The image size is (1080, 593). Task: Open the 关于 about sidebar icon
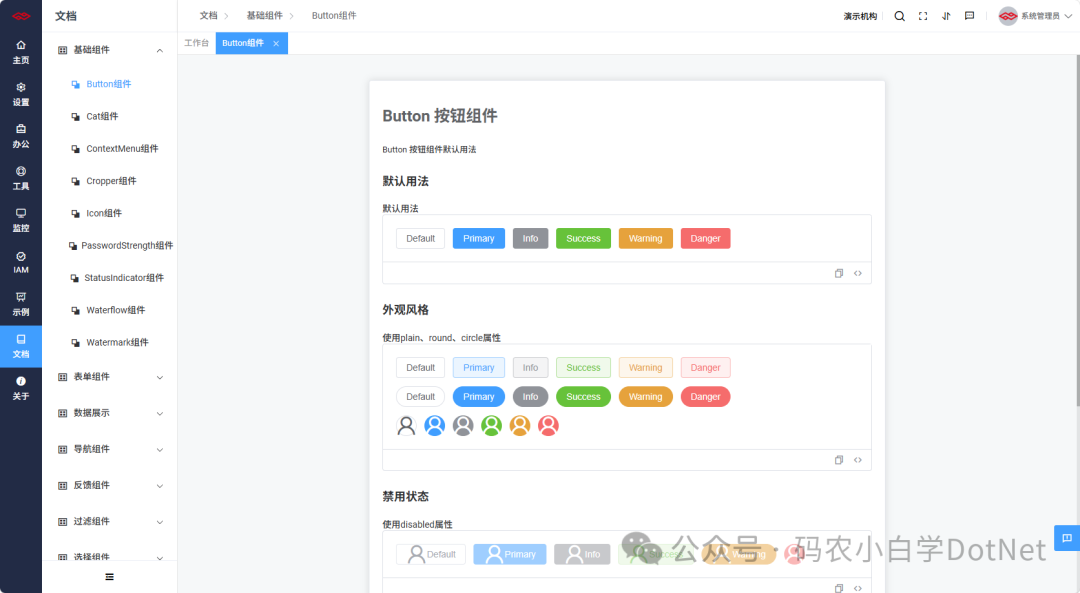[x=21, y=388]
